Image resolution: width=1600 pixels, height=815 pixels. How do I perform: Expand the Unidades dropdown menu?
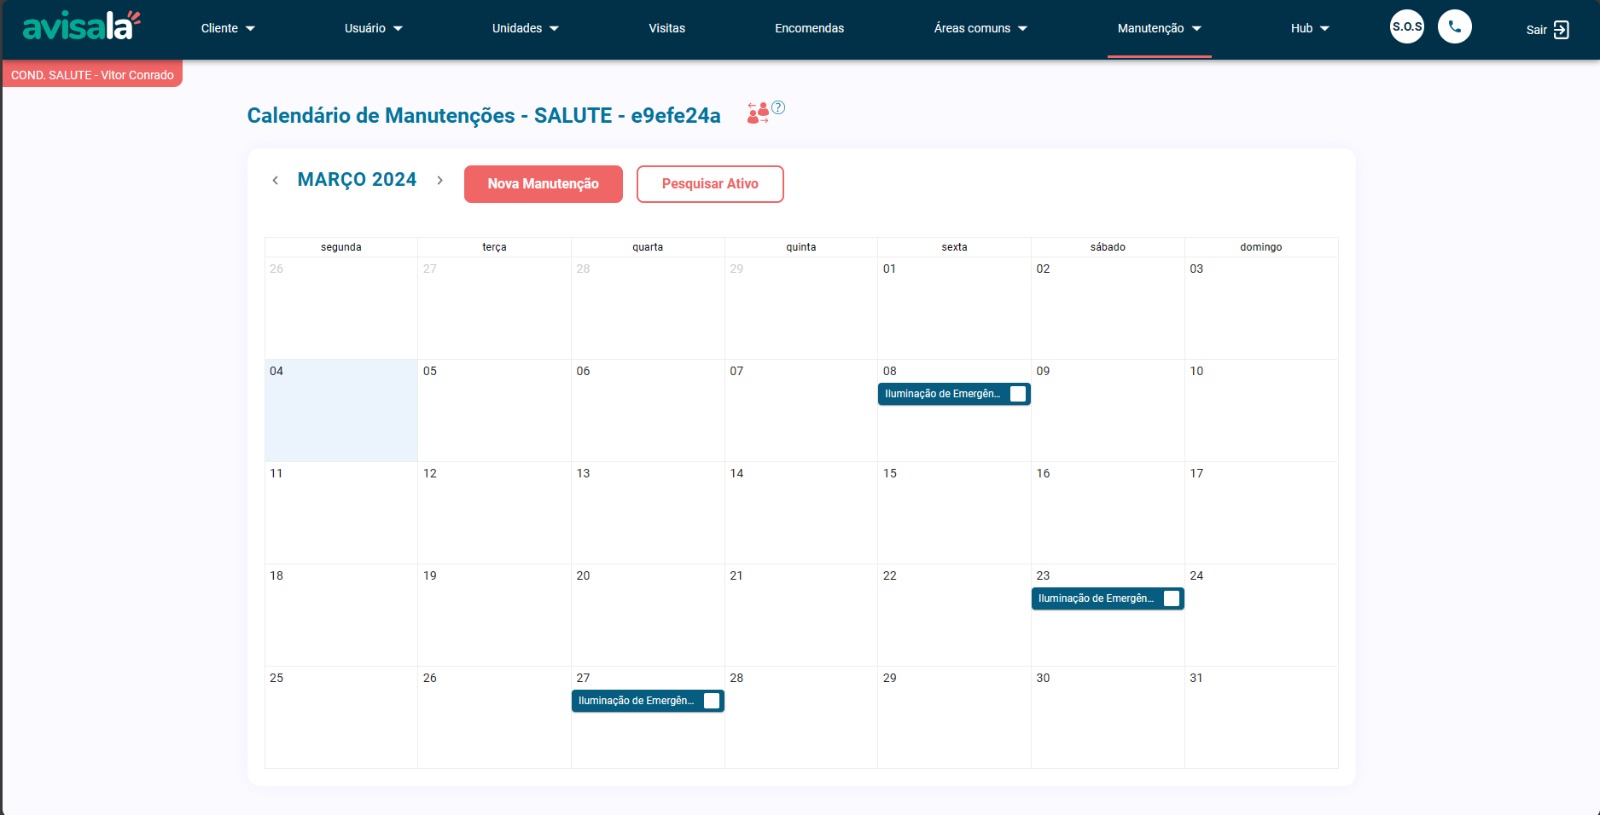[x=525, y=28]
